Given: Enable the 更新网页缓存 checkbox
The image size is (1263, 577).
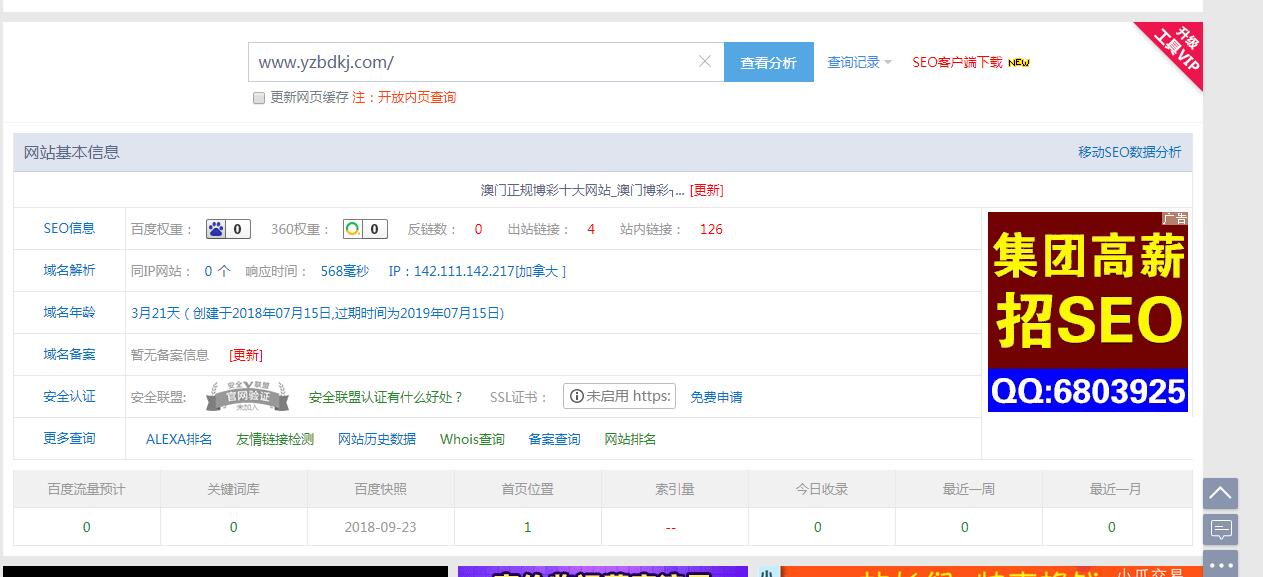Looking at the screenshot, I should point(259,98).
